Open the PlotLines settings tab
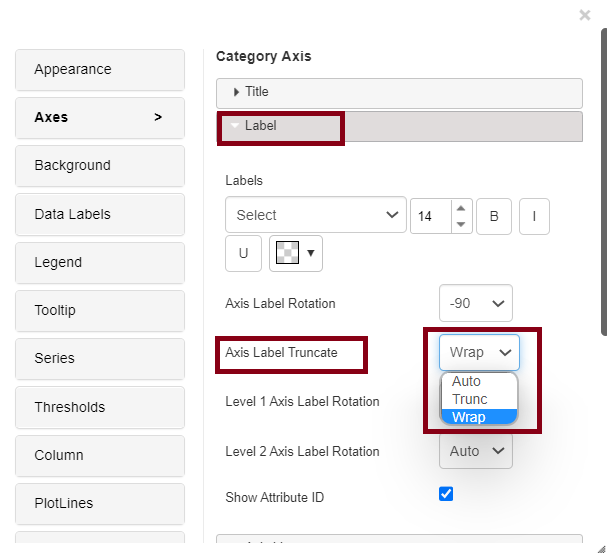The width and height of the screenshot is (607, 553). point(100,503)
